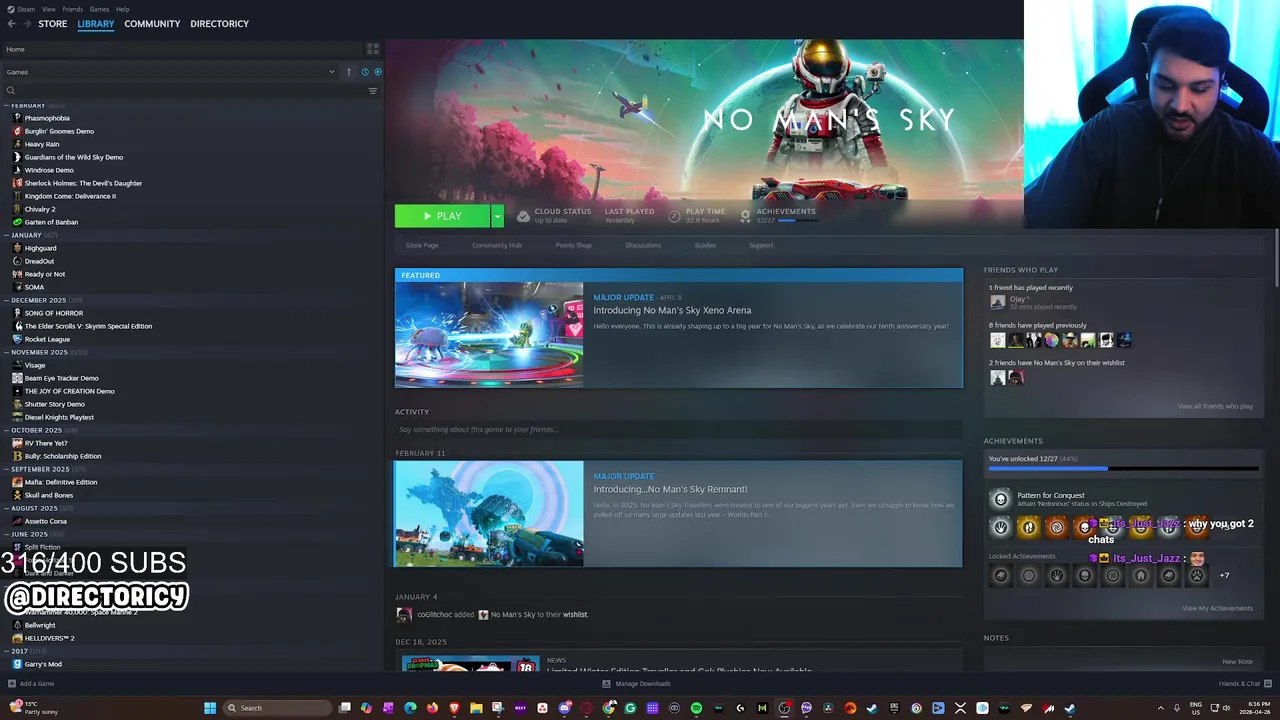Collapse the 2017 group
The height and width of the screenshot is (720, 1280).
point(7,651)
